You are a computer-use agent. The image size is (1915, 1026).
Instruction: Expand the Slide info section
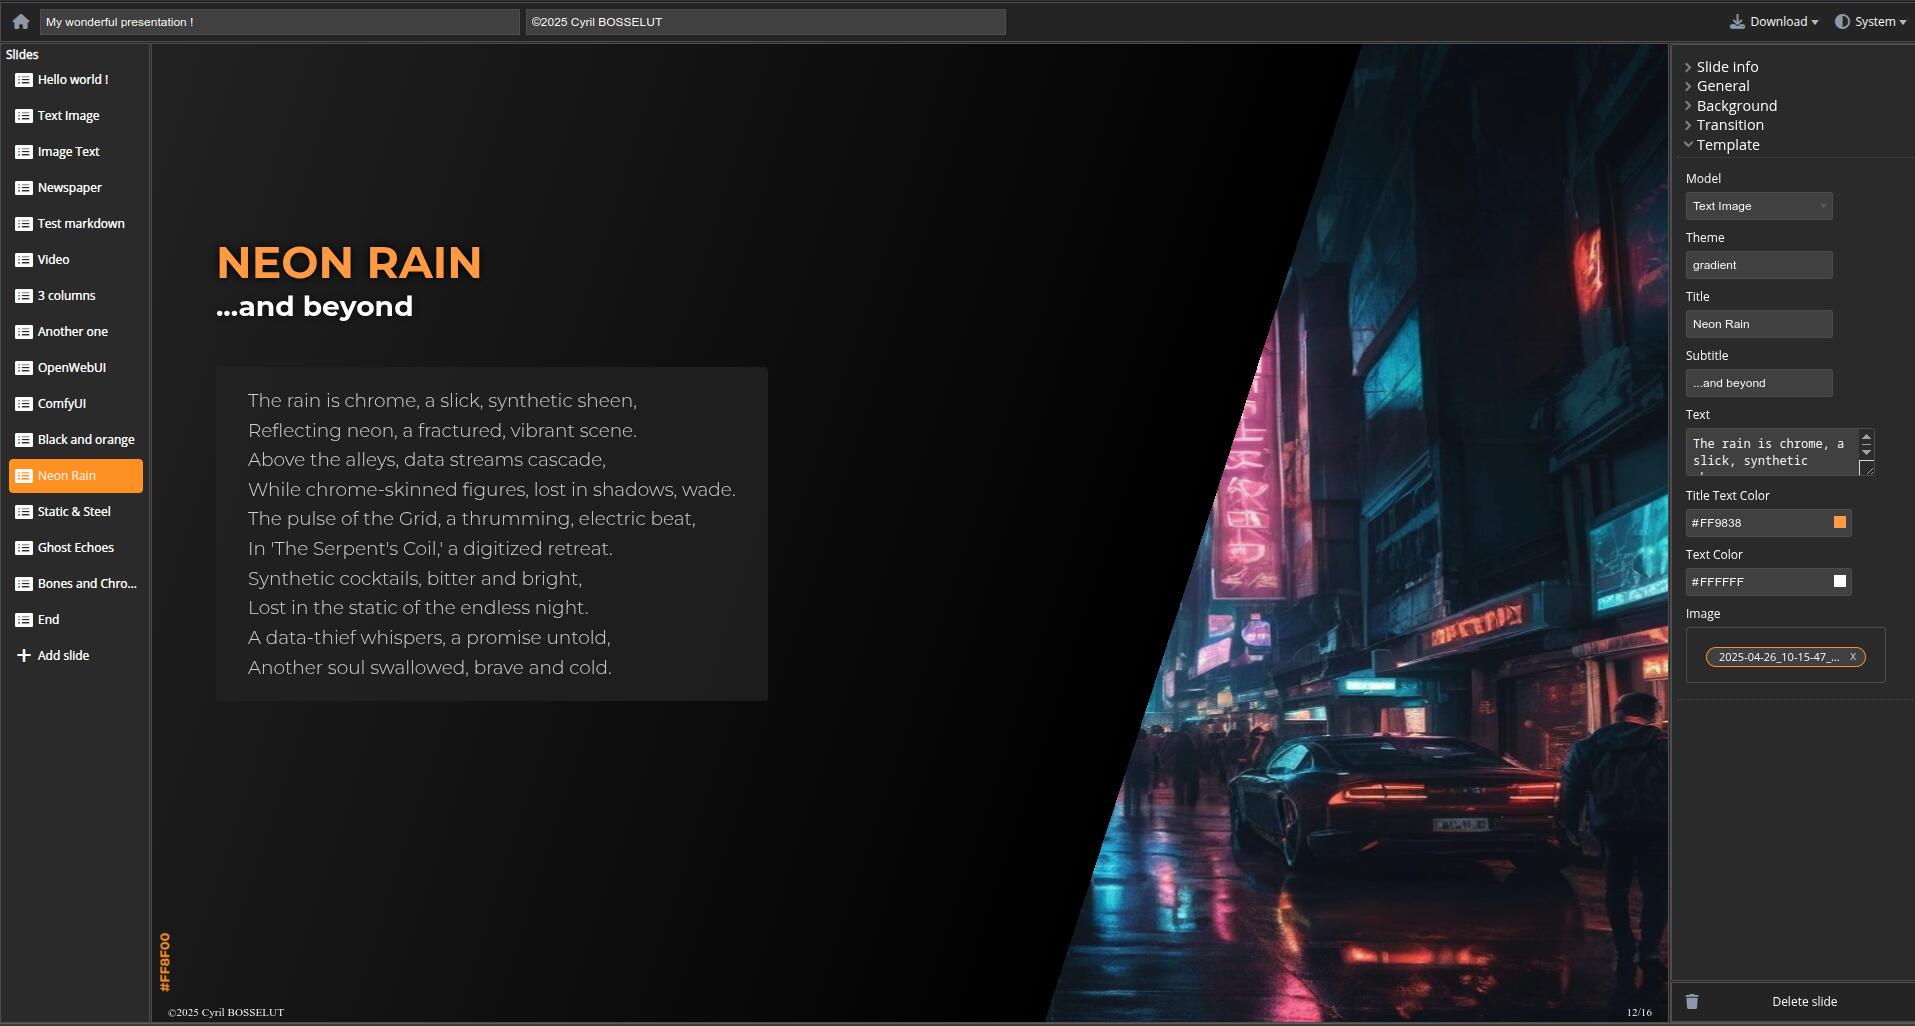coord(1727,67)
